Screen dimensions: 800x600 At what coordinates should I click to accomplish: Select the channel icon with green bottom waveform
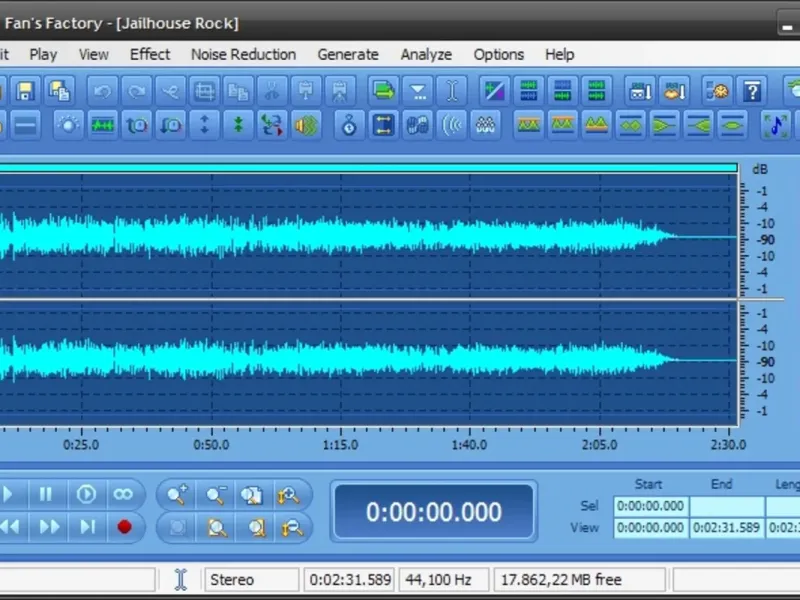click(x=562, y=91)
